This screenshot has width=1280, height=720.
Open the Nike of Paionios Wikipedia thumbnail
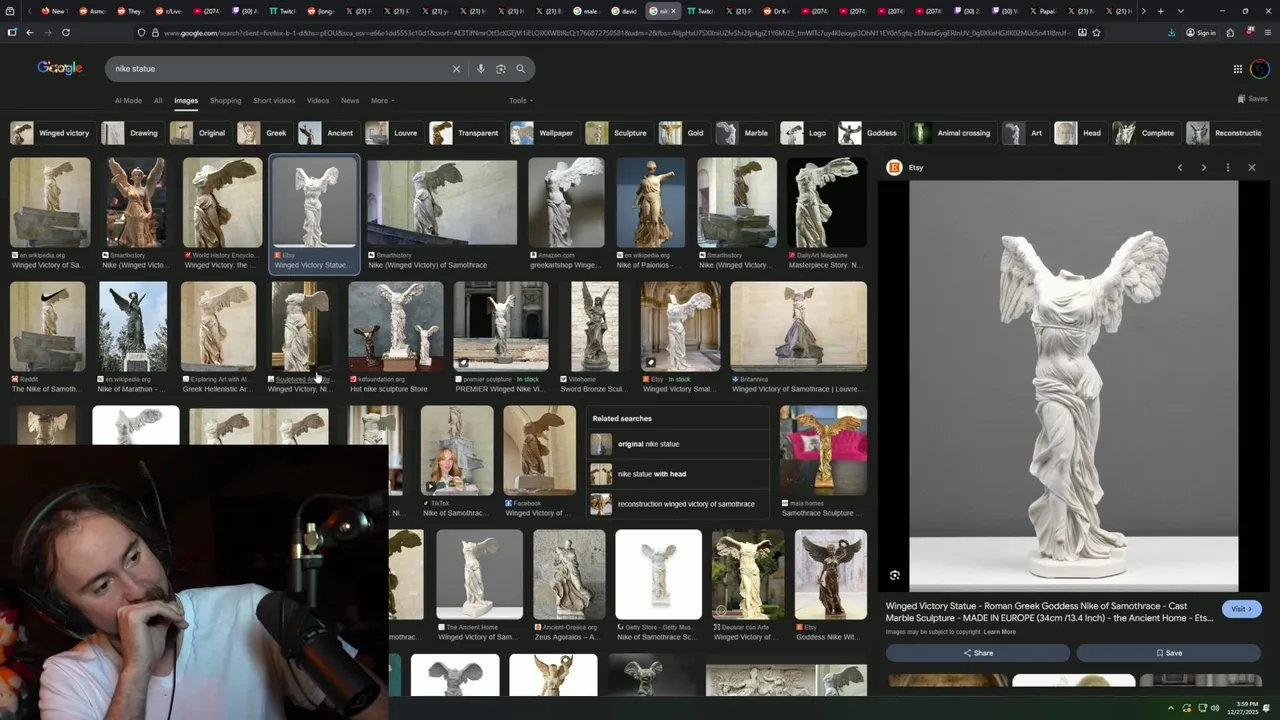tap(651, 203)
